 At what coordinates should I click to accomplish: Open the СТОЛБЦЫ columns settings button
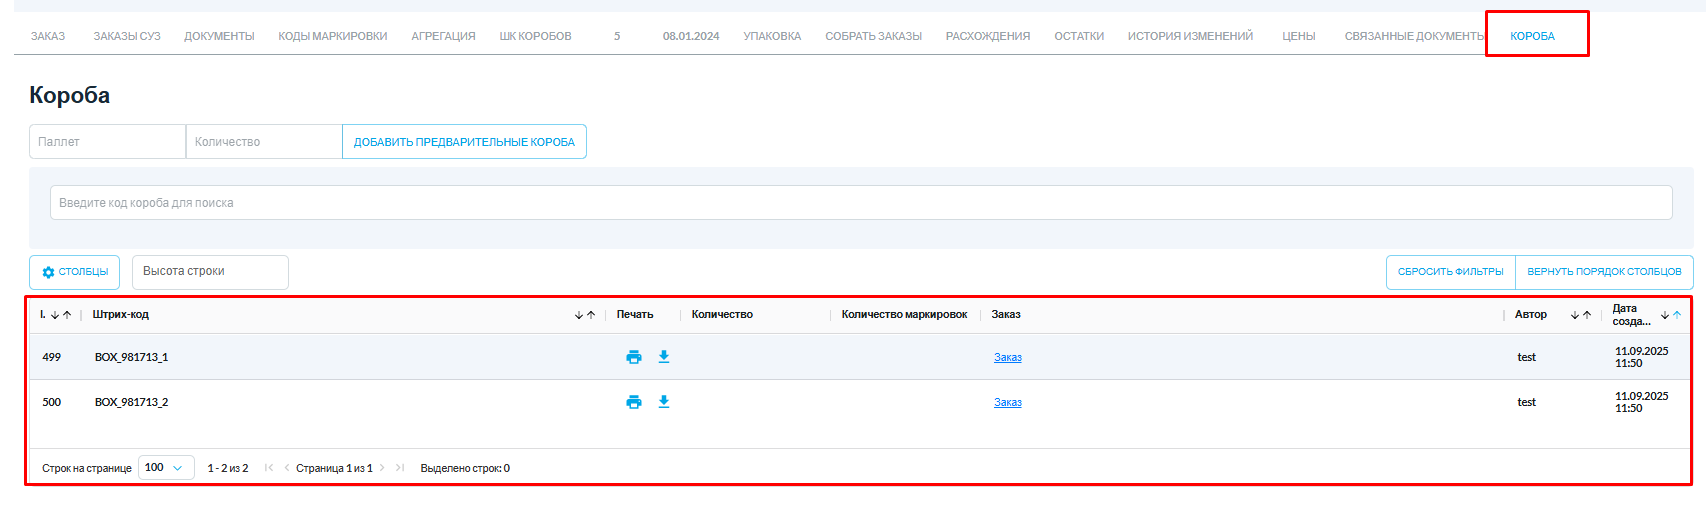point(75,272)
